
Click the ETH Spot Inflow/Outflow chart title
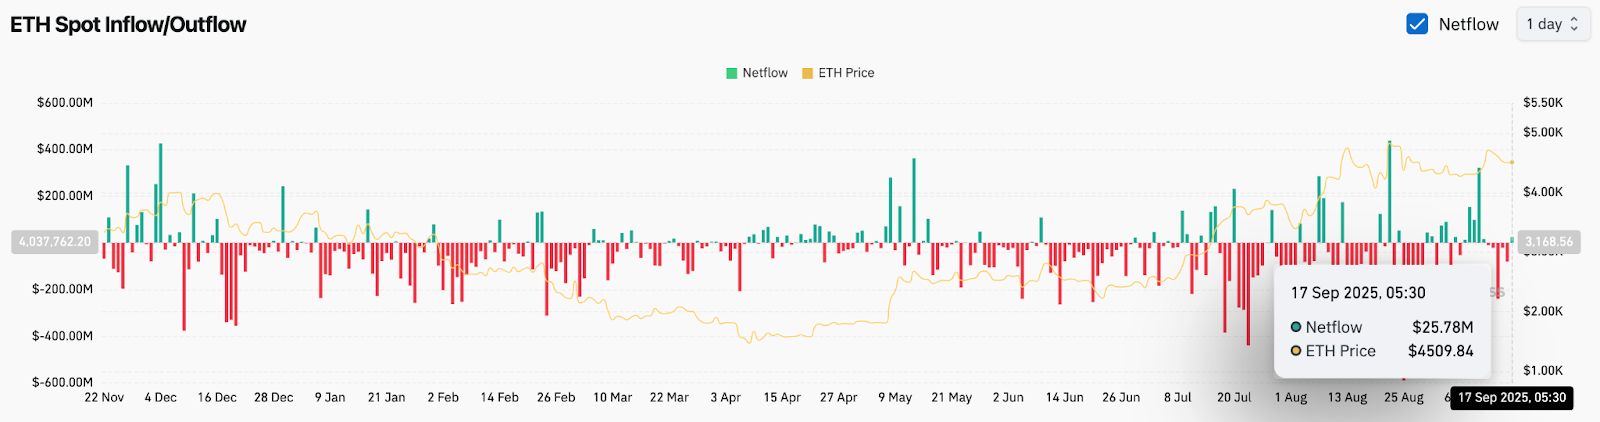pos(128,25)
